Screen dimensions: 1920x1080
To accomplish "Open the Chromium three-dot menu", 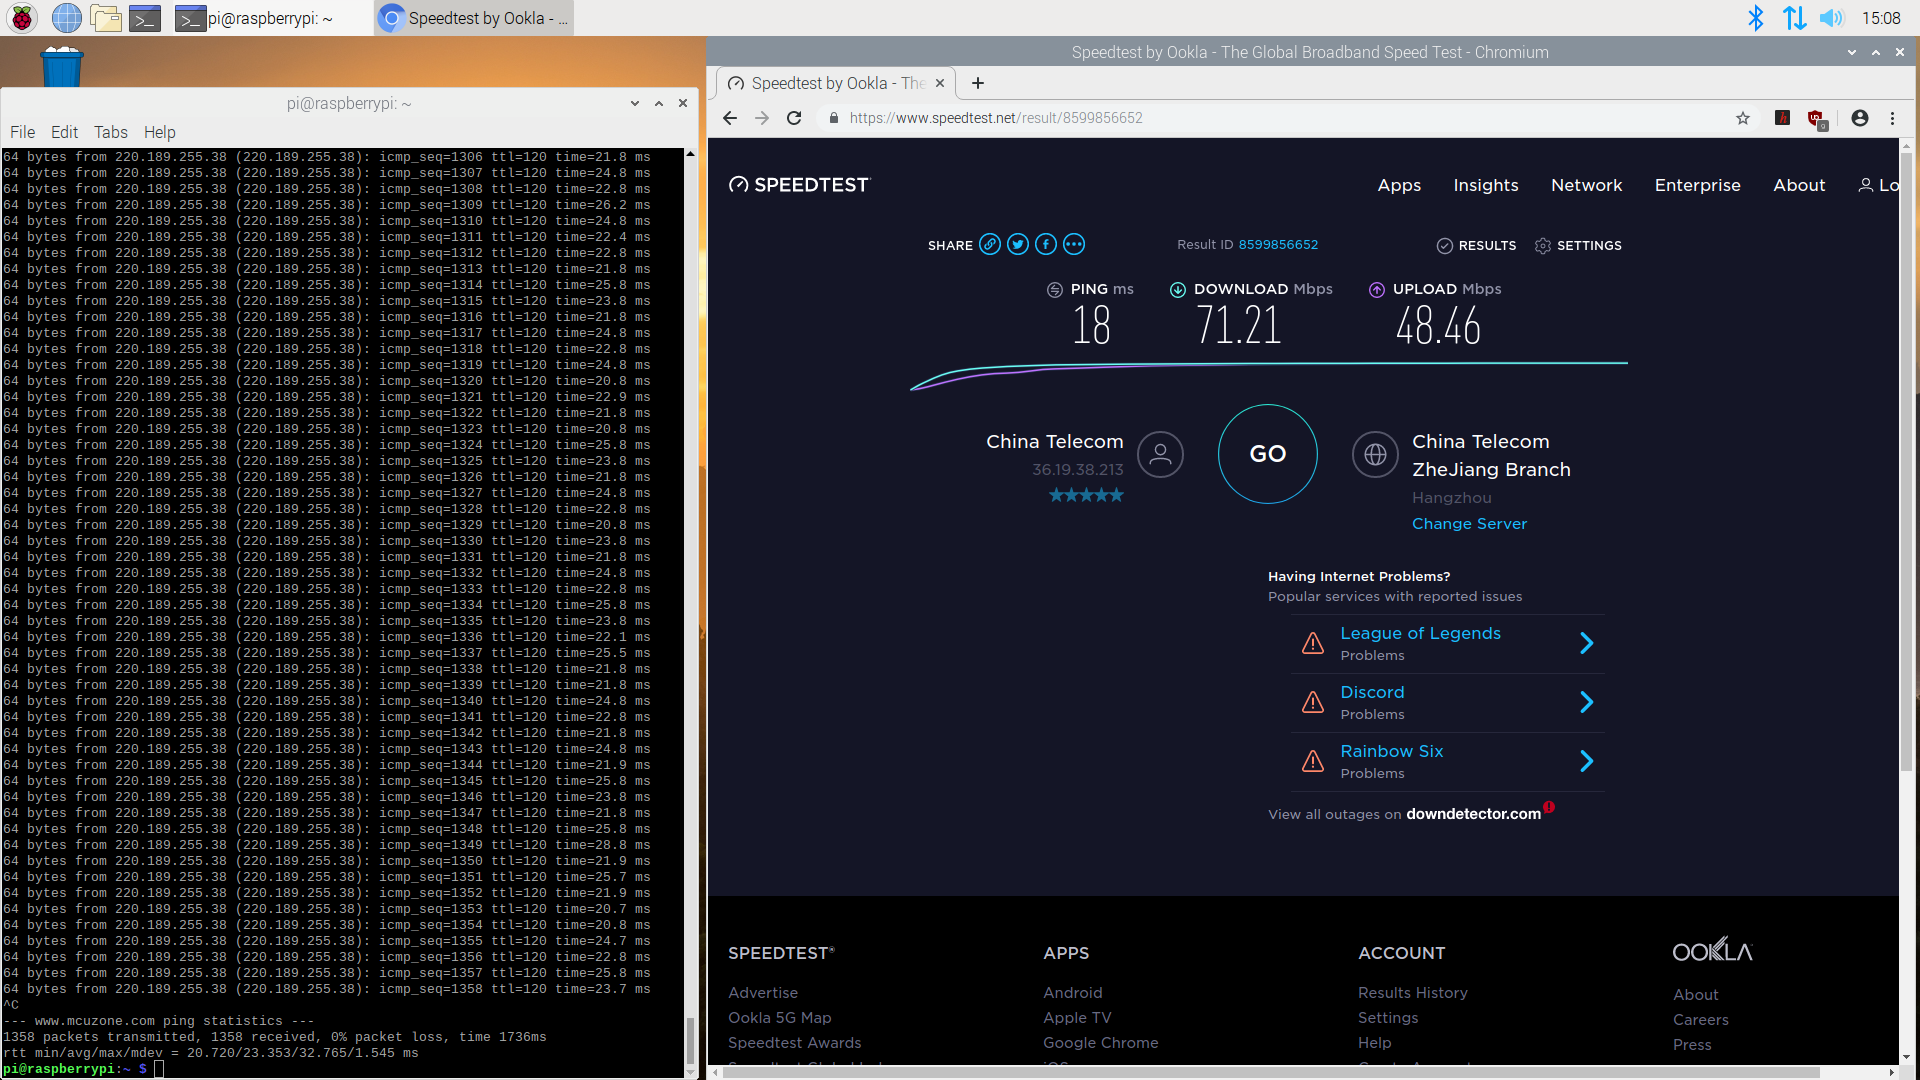I will 1892,118.
